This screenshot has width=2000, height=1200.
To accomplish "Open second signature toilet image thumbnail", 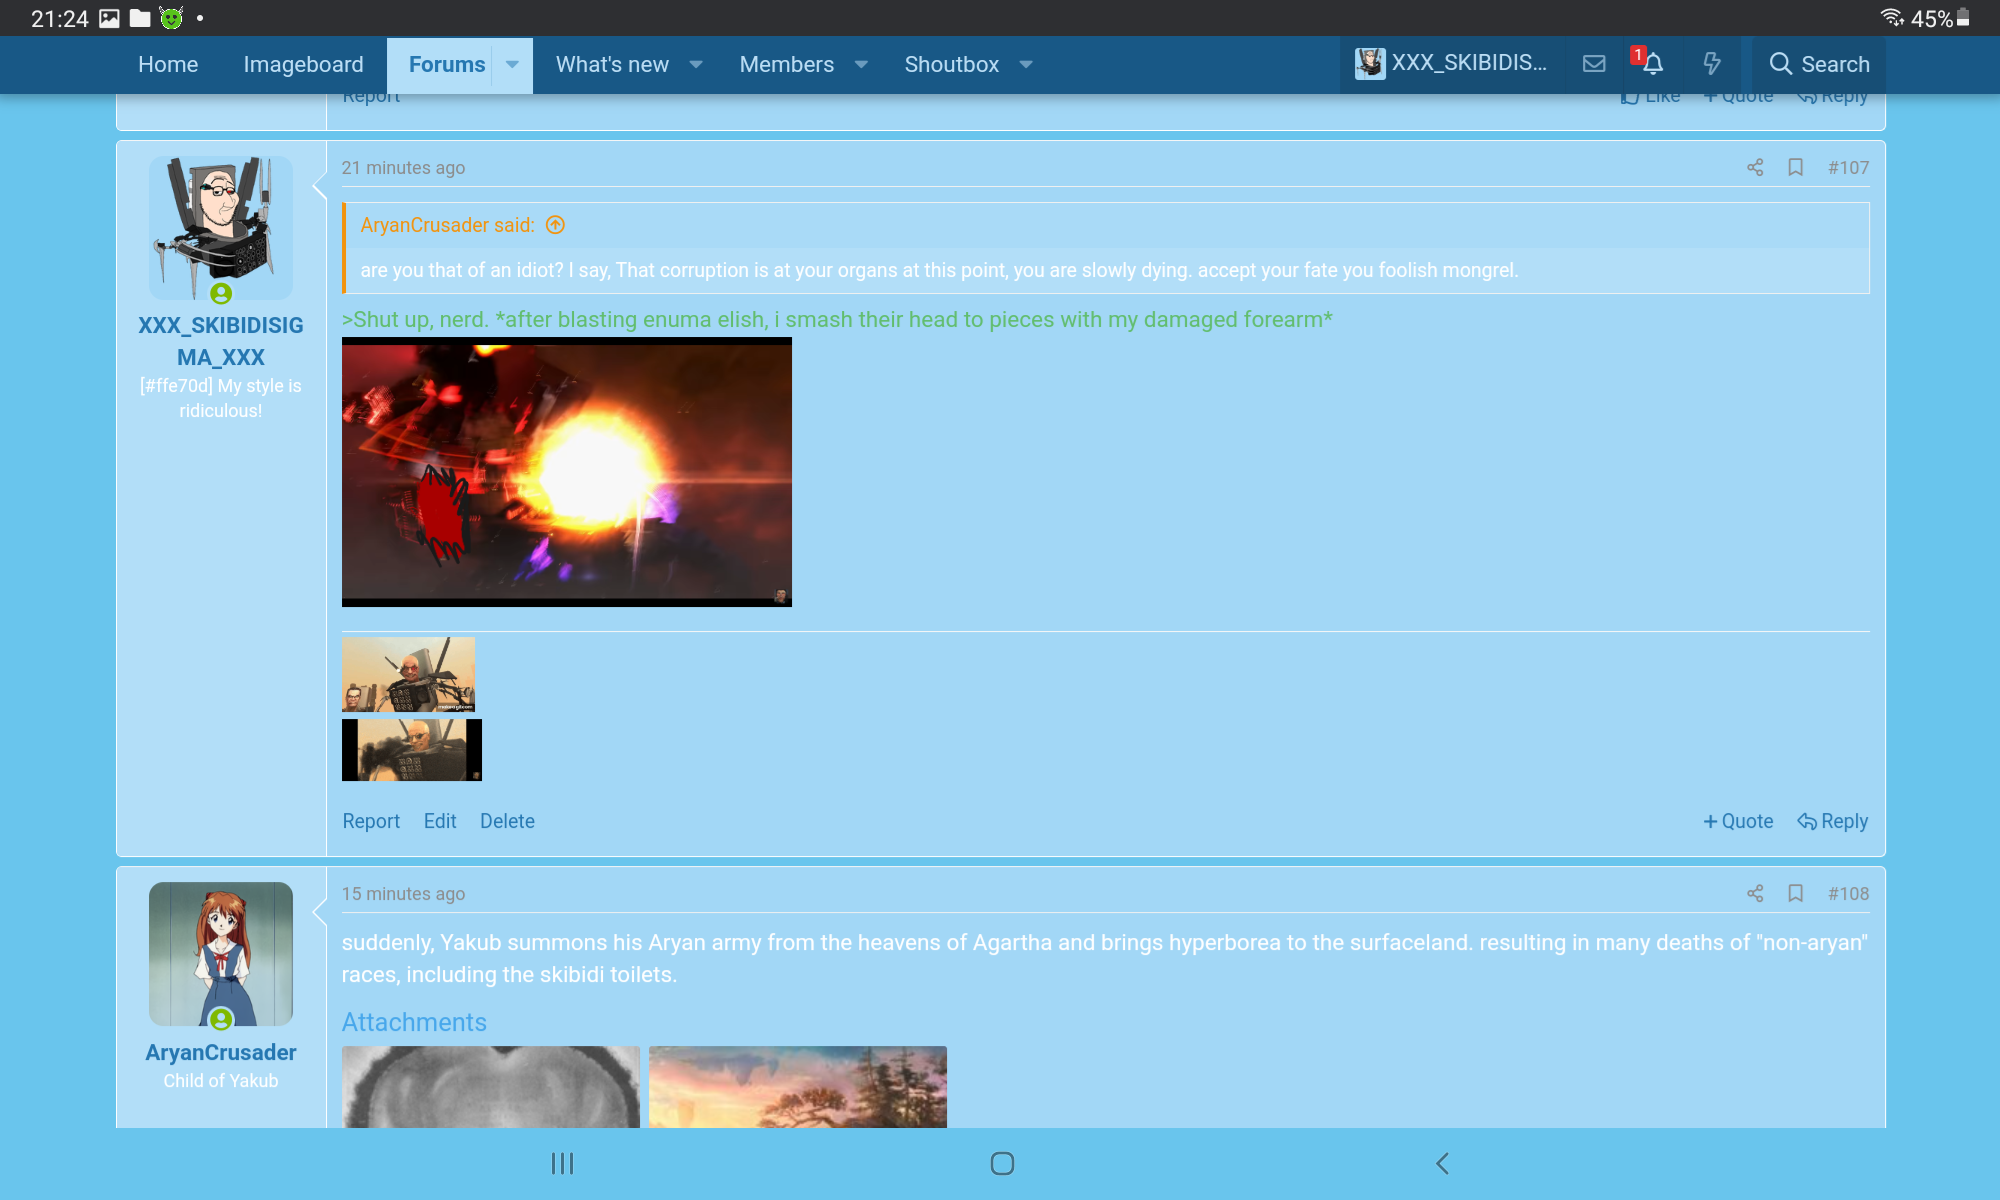I will [412, 750].
